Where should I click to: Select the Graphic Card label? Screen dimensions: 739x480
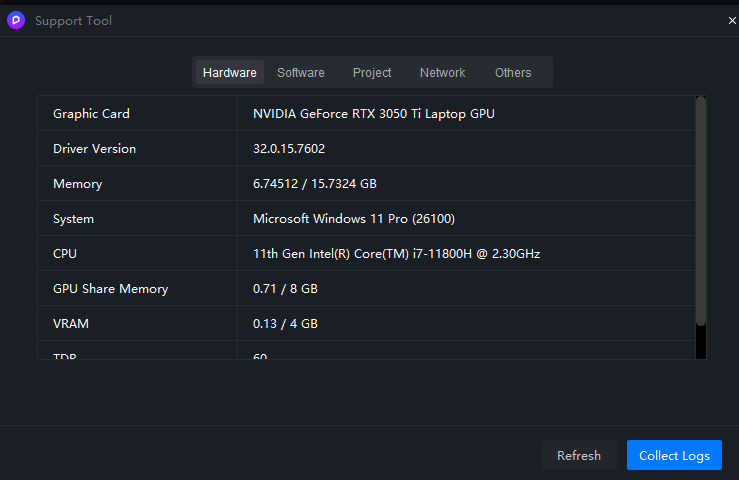coord(91,114)
